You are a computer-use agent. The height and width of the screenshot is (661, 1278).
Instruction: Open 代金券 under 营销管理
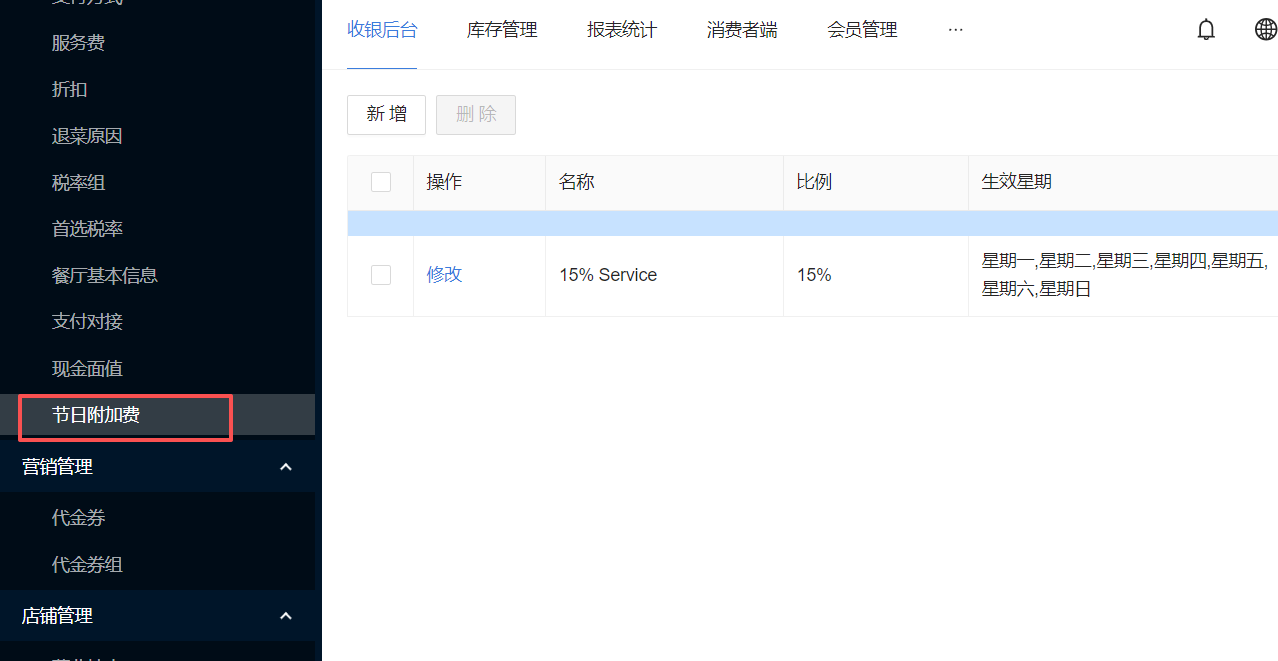[78, 518]
